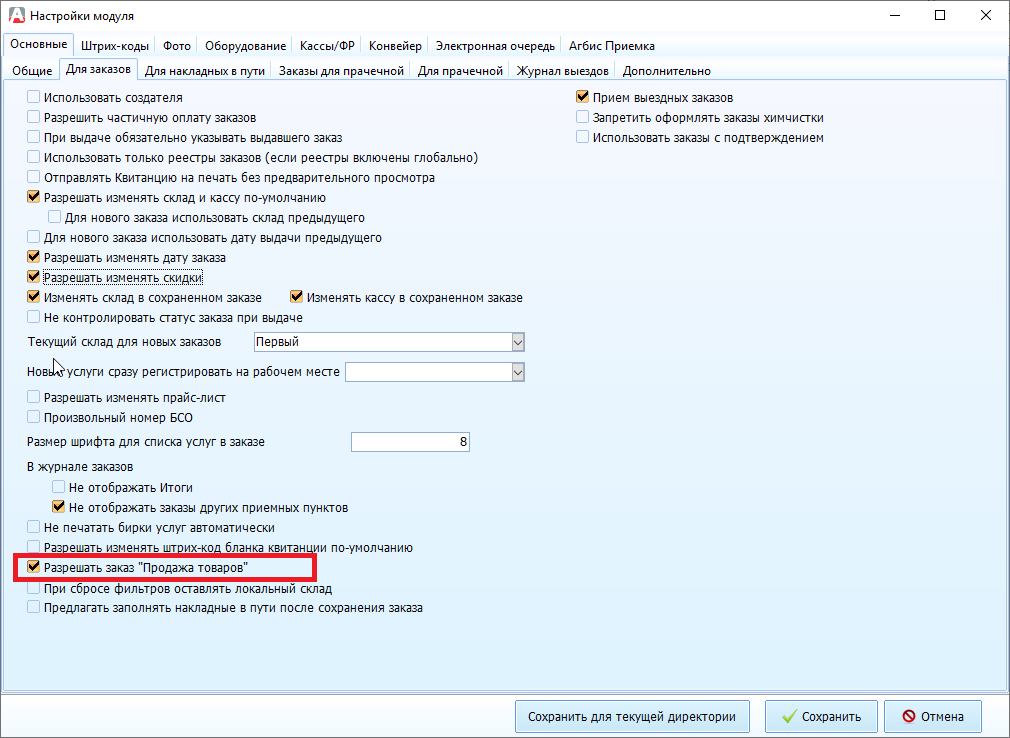Image resolution: width=1010 pixels, height=738 pixels.
Task: Check Не отображать Итоги
Action: [x=59, y=487]
